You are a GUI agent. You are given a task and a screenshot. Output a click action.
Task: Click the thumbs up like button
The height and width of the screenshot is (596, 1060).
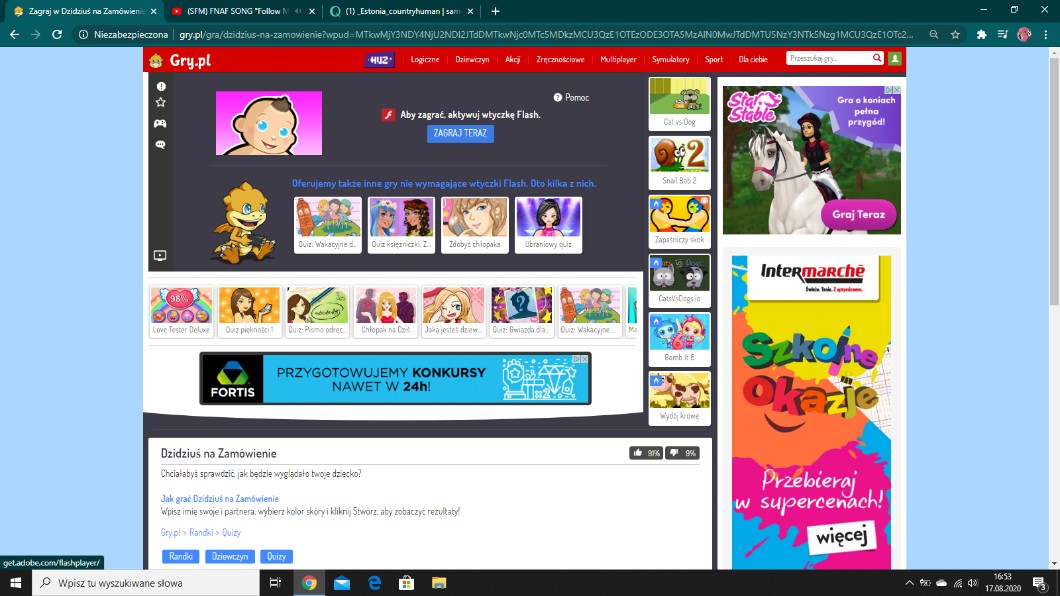click(x=646, y=453)
